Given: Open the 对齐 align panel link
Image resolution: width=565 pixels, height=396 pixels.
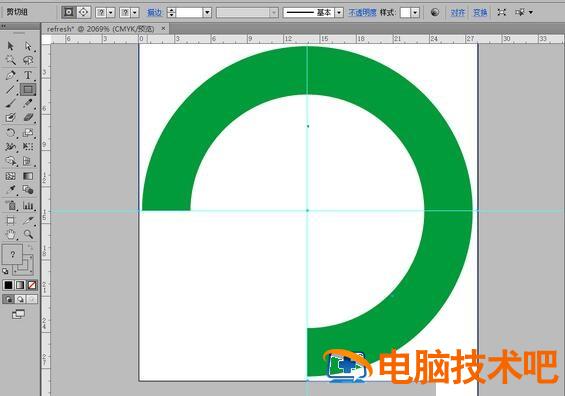Looking at the screenshot, I should click(x=458, y=13).
